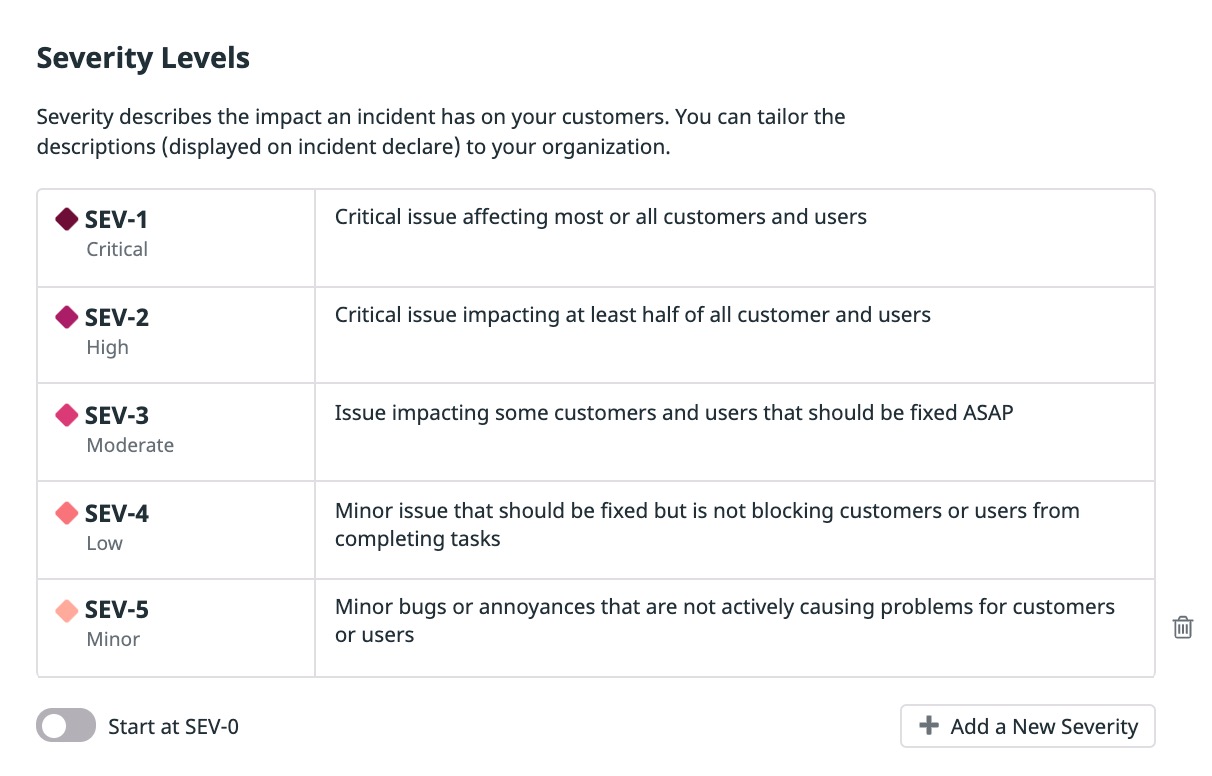Click the Low label under SEV-4

[x=104, y=543]
